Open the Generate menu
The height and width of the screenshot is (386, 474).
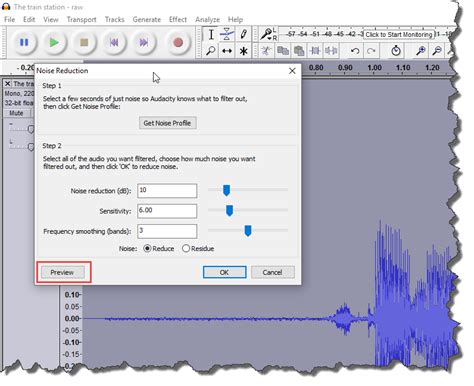coord(147,20)
